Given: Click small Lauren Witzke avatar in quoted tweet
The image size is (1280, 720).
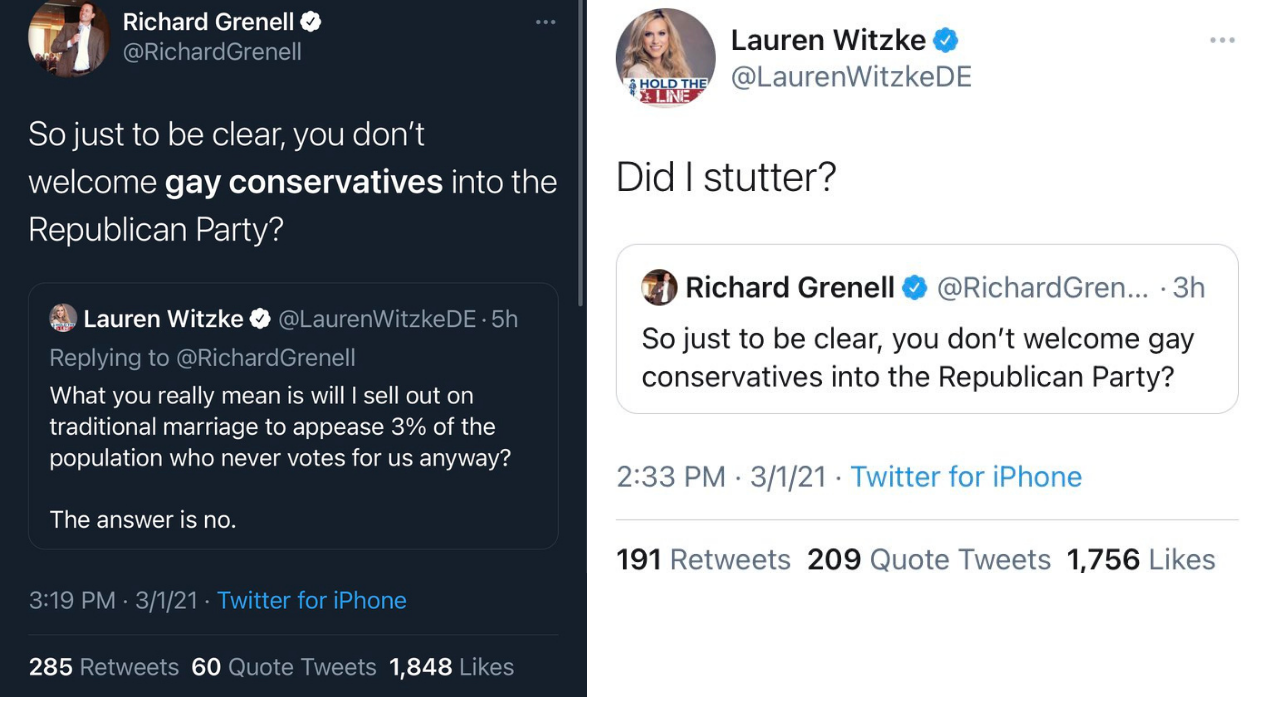Looking at the screenshot, I should [x=63, y=318].
